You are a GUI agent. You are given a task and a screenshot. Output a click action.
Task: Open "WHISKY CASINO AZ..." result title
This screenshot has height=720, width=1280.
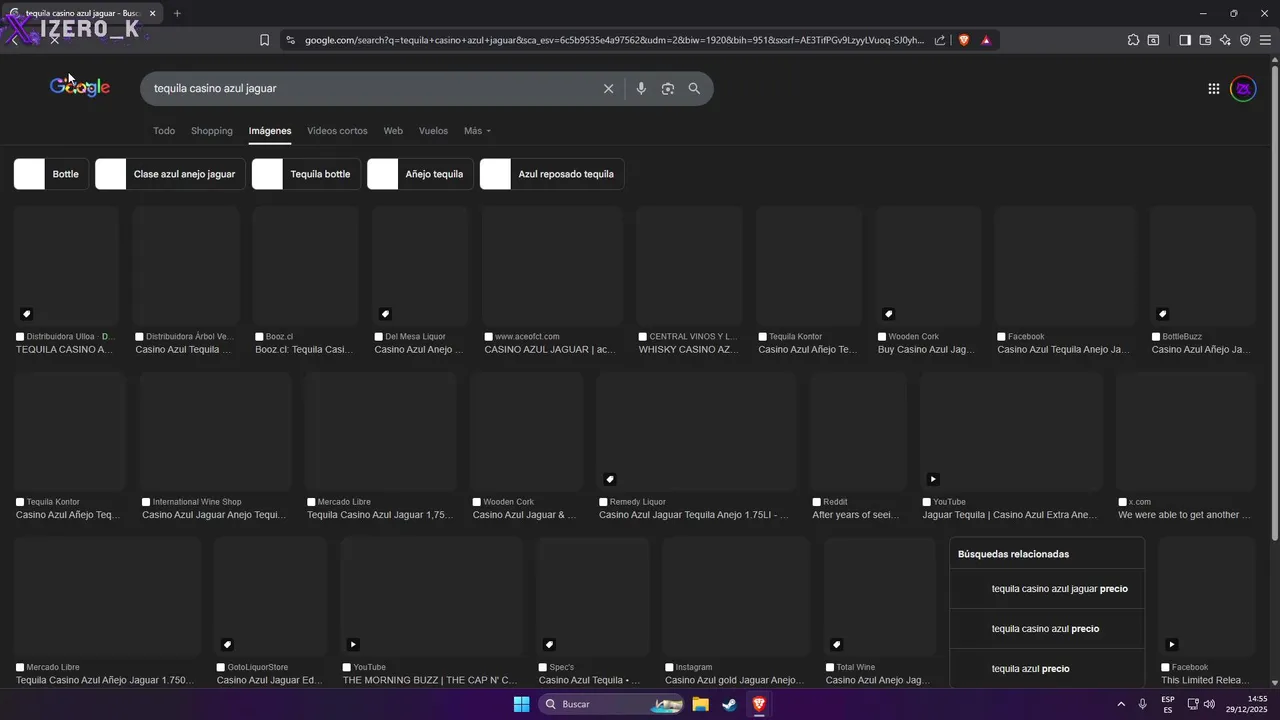[x=688, y=350]
